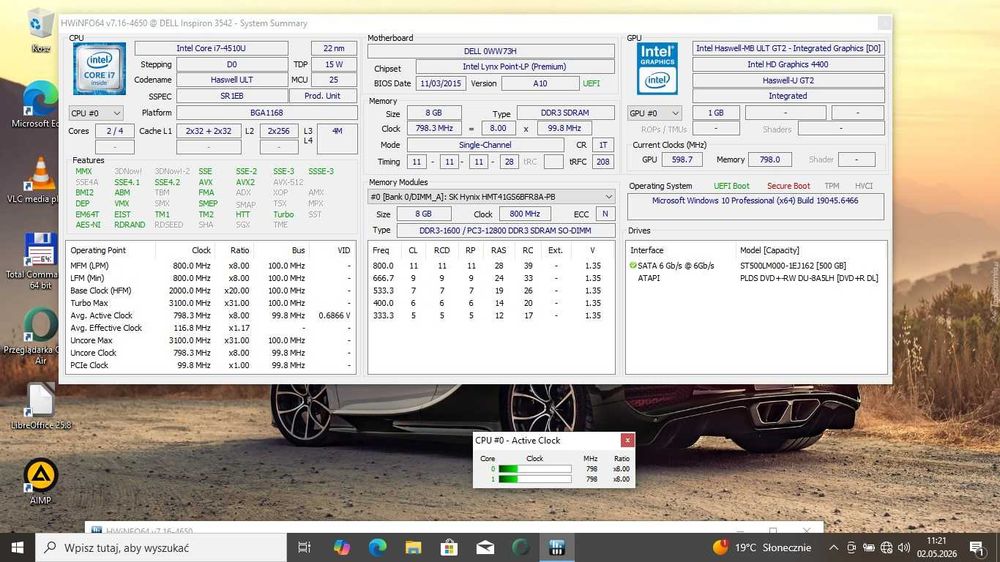
Task: Open Przeglądarka Opera Air desktop shortcut
Action: tap(40, 336)
